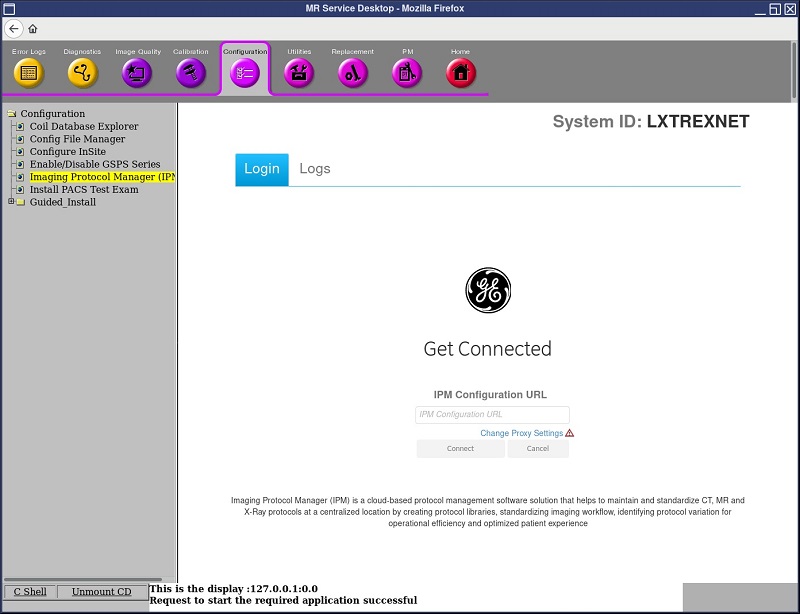Click the Change Proxy Settings link
The width and height of the screenshot is (800, 614).
coord(521,433)
